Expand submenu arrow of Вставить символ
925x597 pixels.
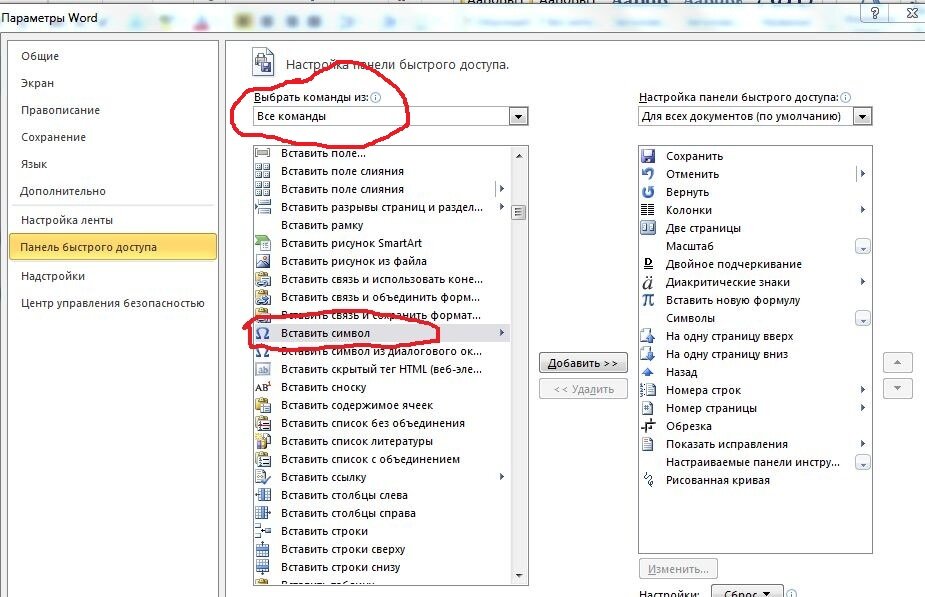click(x=501, y=333)
